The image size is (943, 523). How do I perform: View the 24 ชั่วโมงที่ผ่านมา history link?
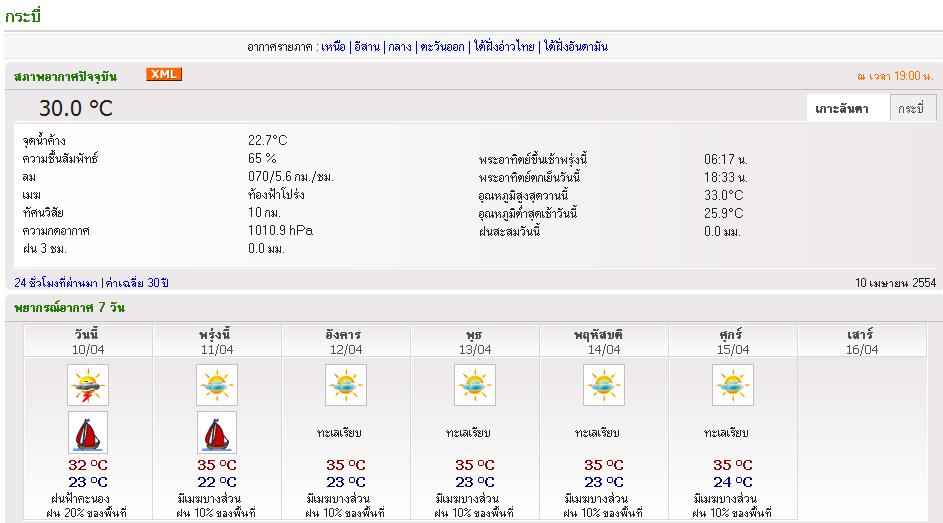[x=58, y=282]
